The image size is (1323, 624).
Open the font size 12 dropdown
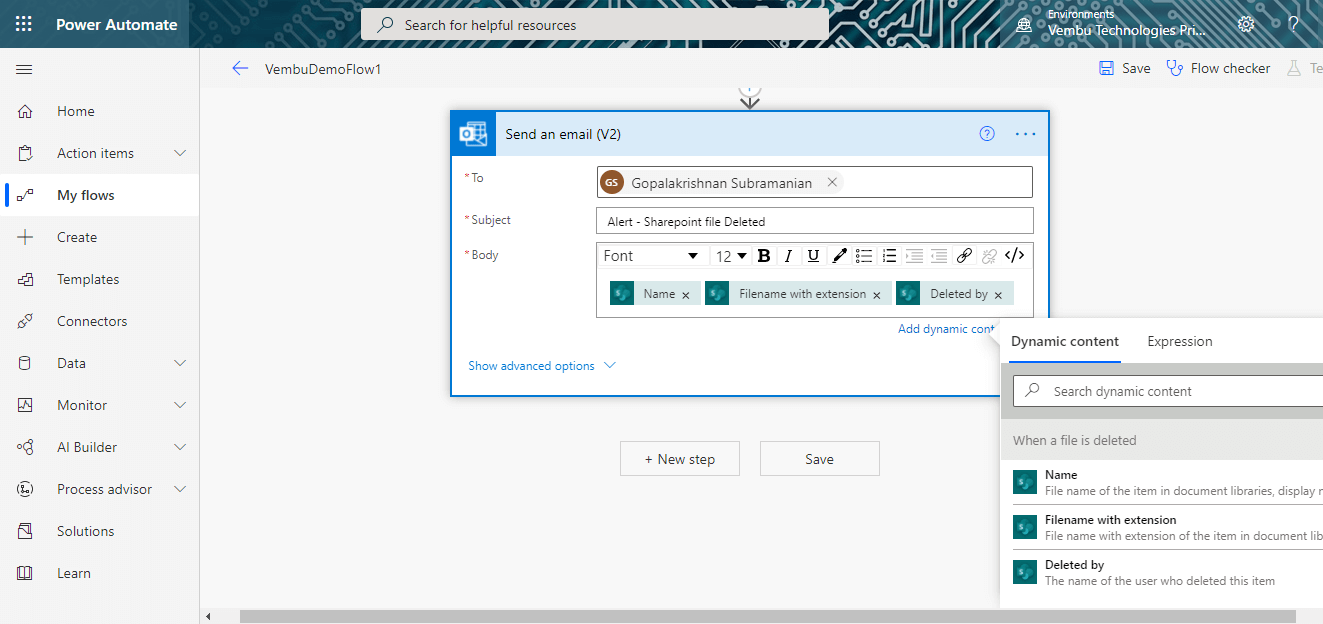coord(731,256)
